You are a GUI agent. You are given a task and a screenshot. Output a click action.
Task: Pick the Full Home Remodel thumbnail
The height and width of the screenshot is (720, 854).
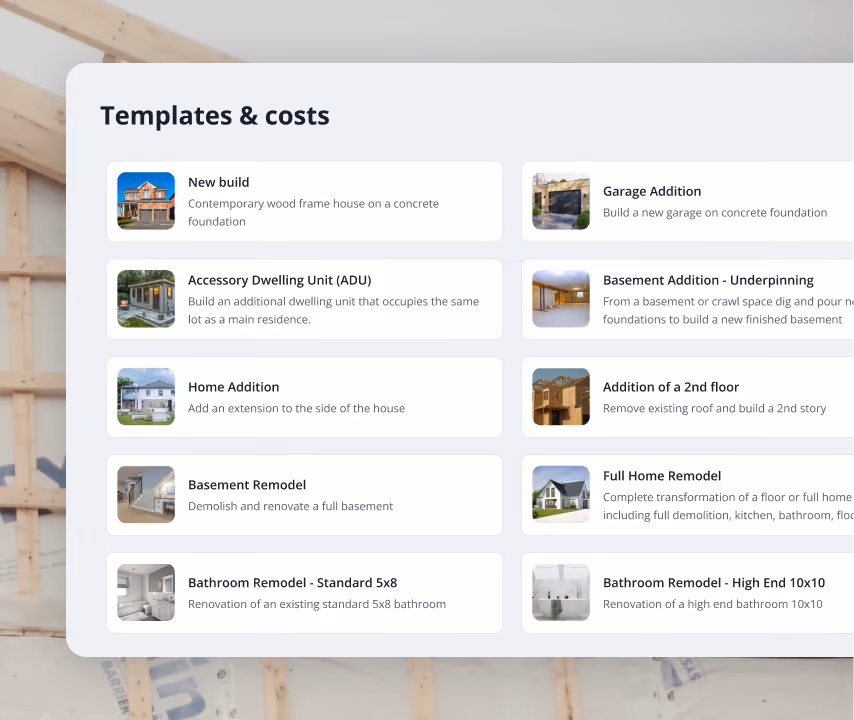tap(561, 495)
